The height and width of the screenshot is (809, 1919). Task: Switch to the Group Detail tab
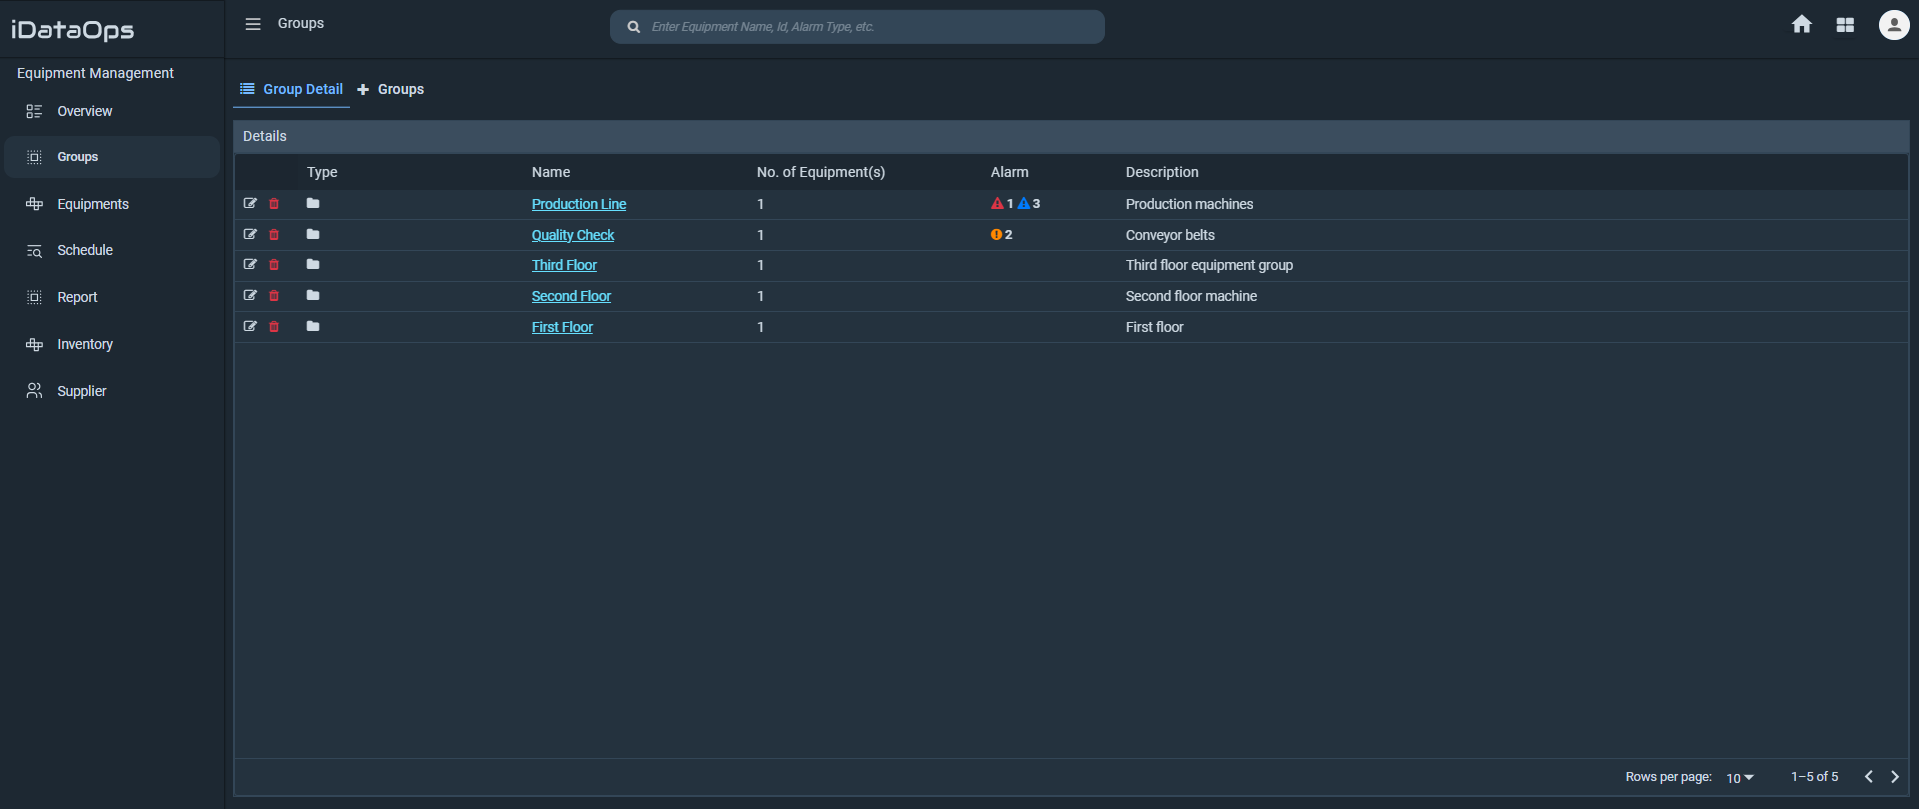[291, 89]
